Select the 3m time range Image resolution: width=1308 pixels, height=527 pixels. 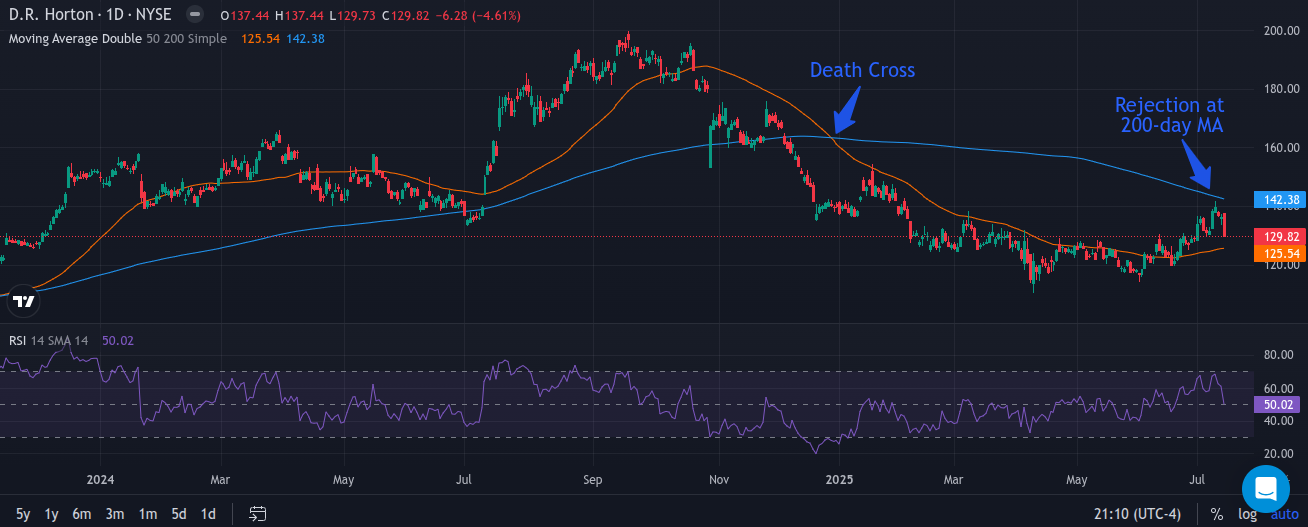pyautogui.click(x=115, y=514)
